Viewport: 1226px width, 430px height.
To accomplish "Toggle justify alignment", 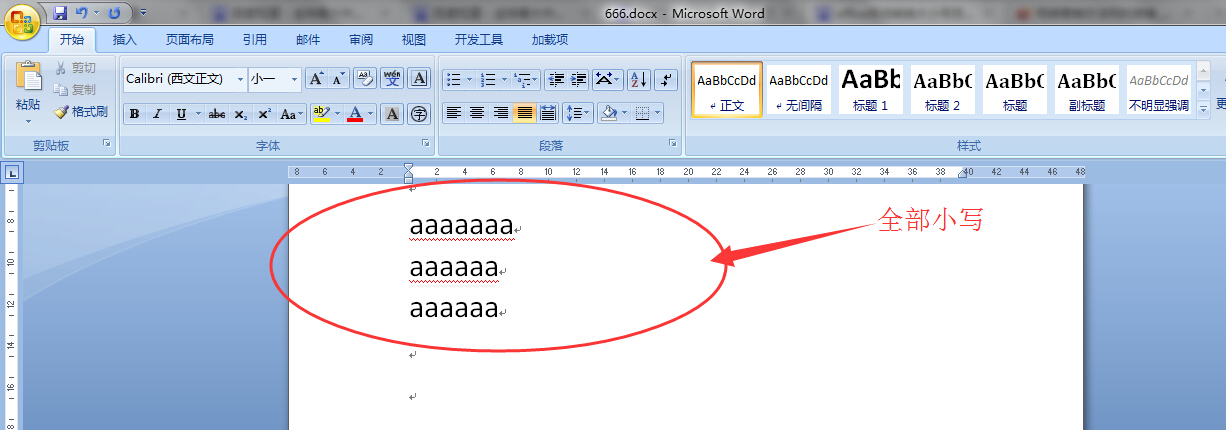I will pyautogui.click(x=525, y=113).
